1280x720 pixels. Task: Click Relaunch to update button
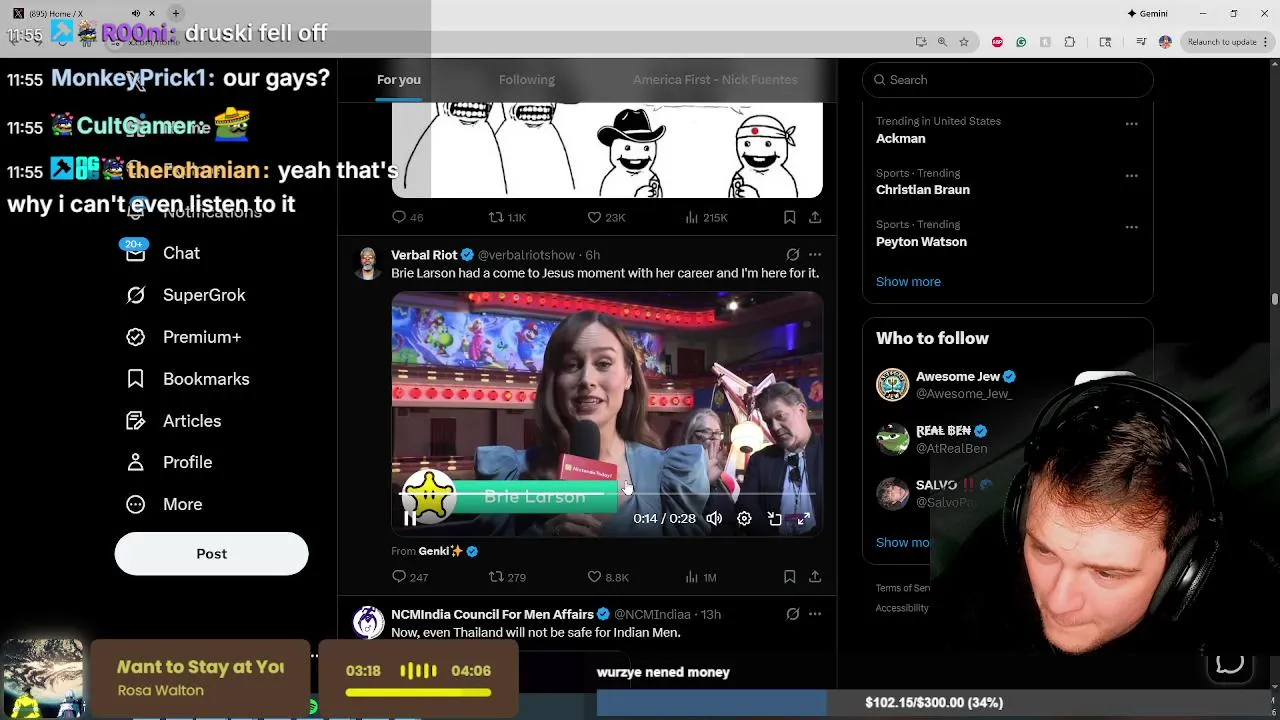(1221, 42)
